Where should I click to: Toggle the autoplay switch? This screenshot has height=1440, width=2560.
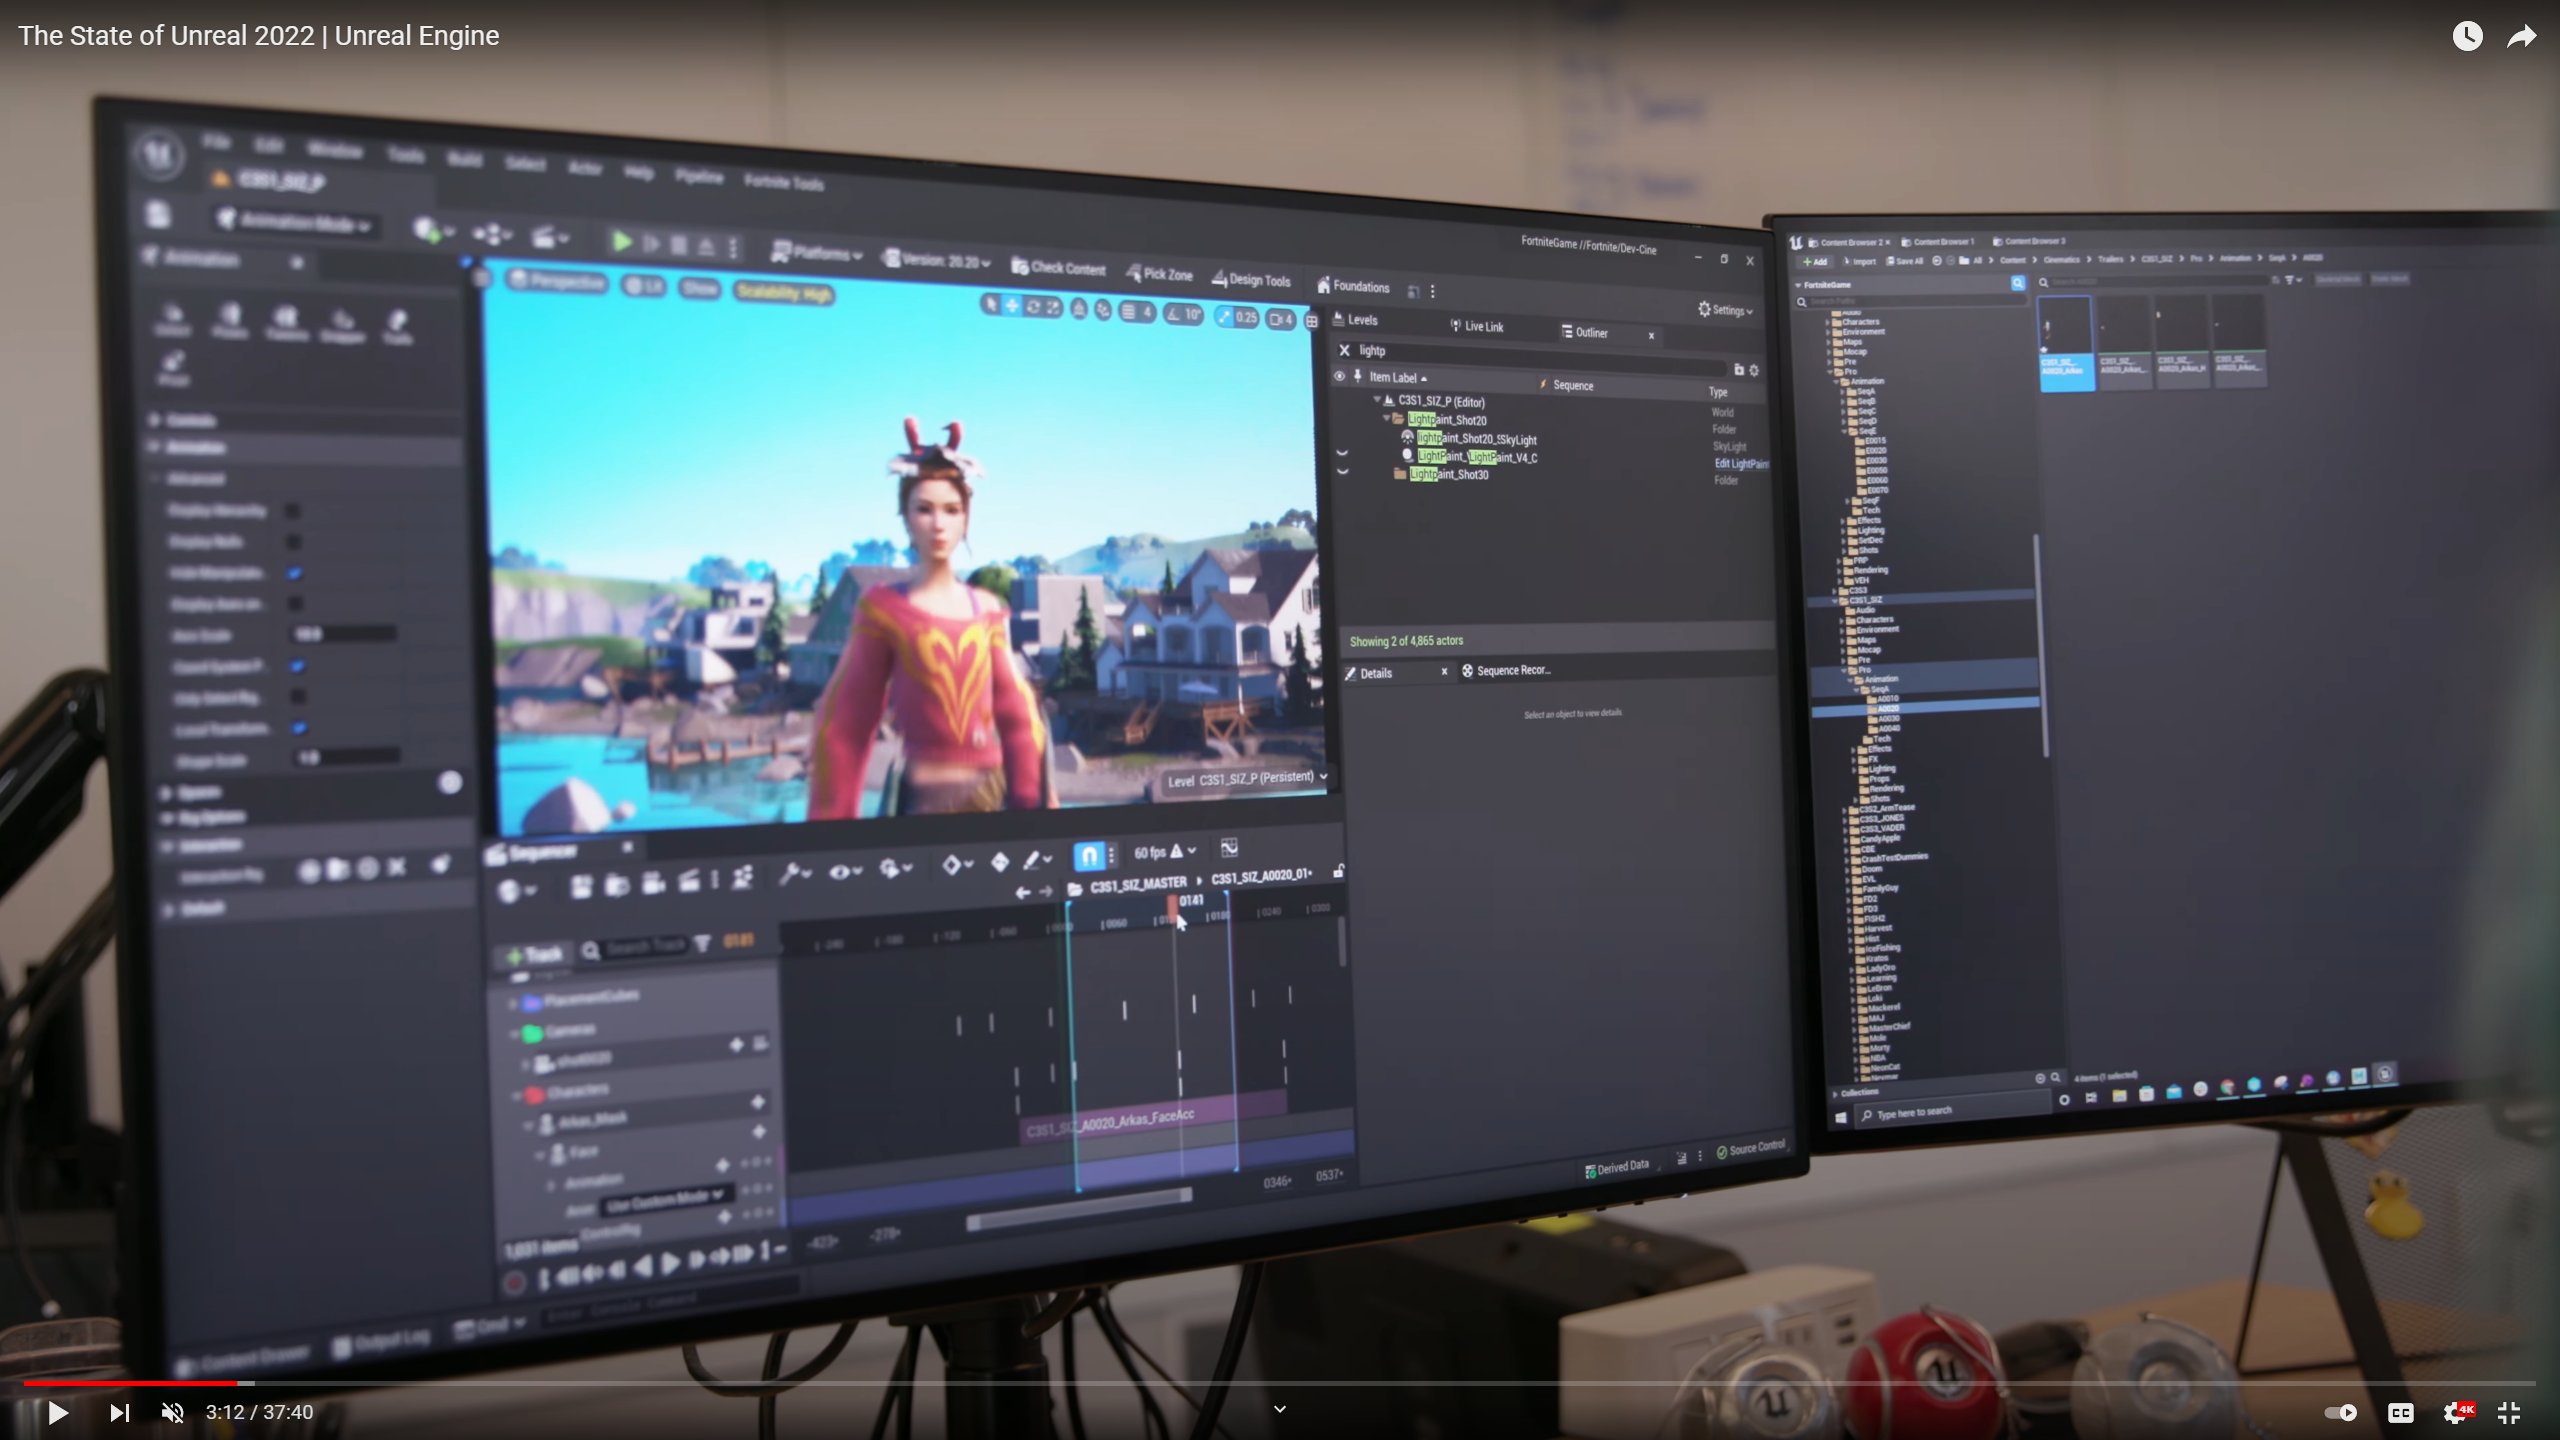(2341, 1412)
